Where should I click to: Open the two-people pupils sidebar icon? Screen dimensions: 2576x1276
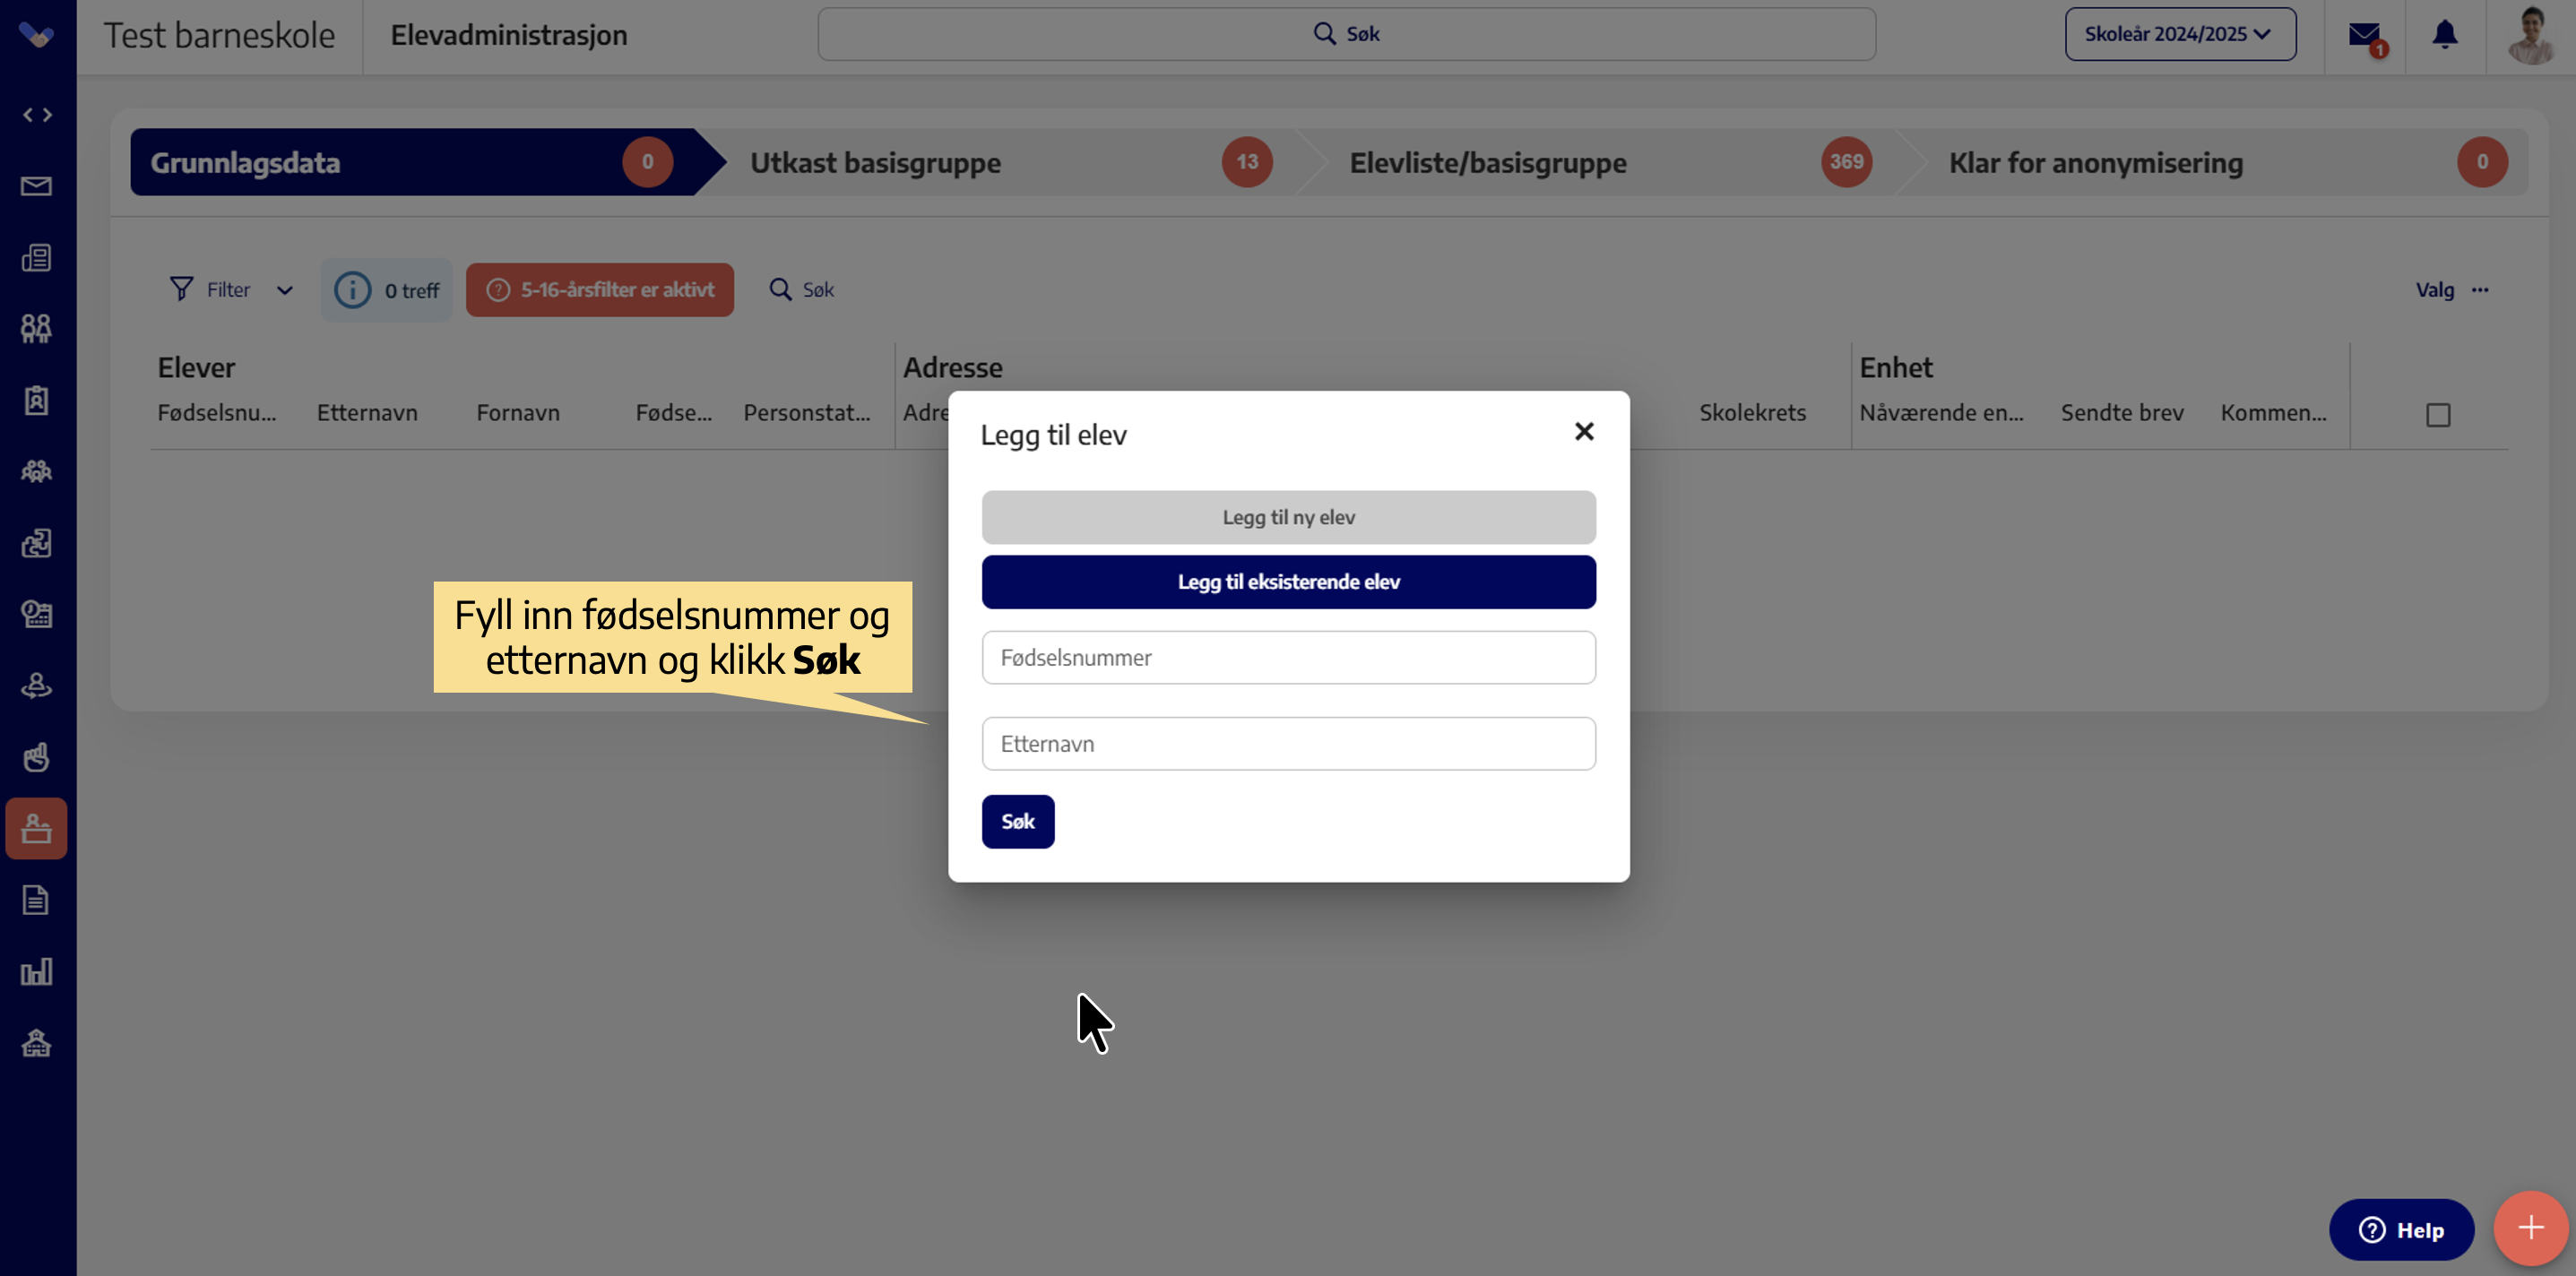(37, 329)
